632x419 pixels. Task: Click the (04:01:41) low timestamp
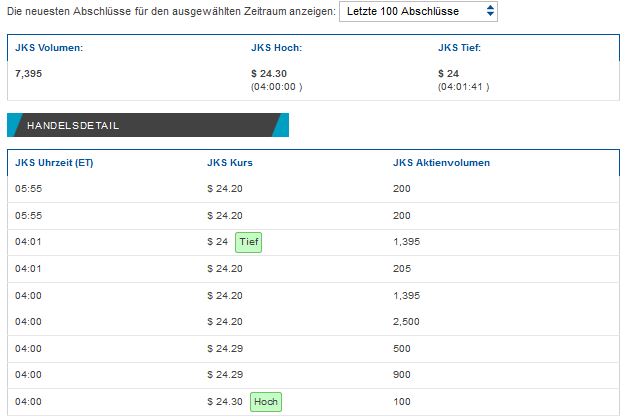pyautogui.click(x=462, y=87)
